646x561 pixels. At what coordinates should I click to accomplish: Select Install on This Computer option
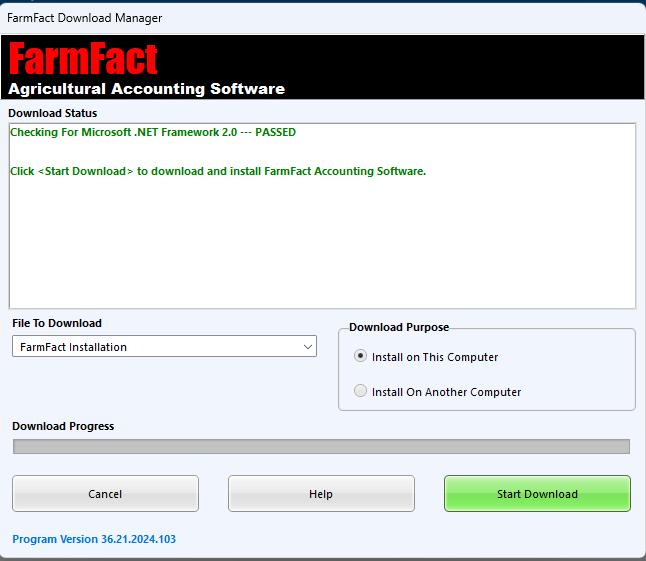click(x=361, y=357)
